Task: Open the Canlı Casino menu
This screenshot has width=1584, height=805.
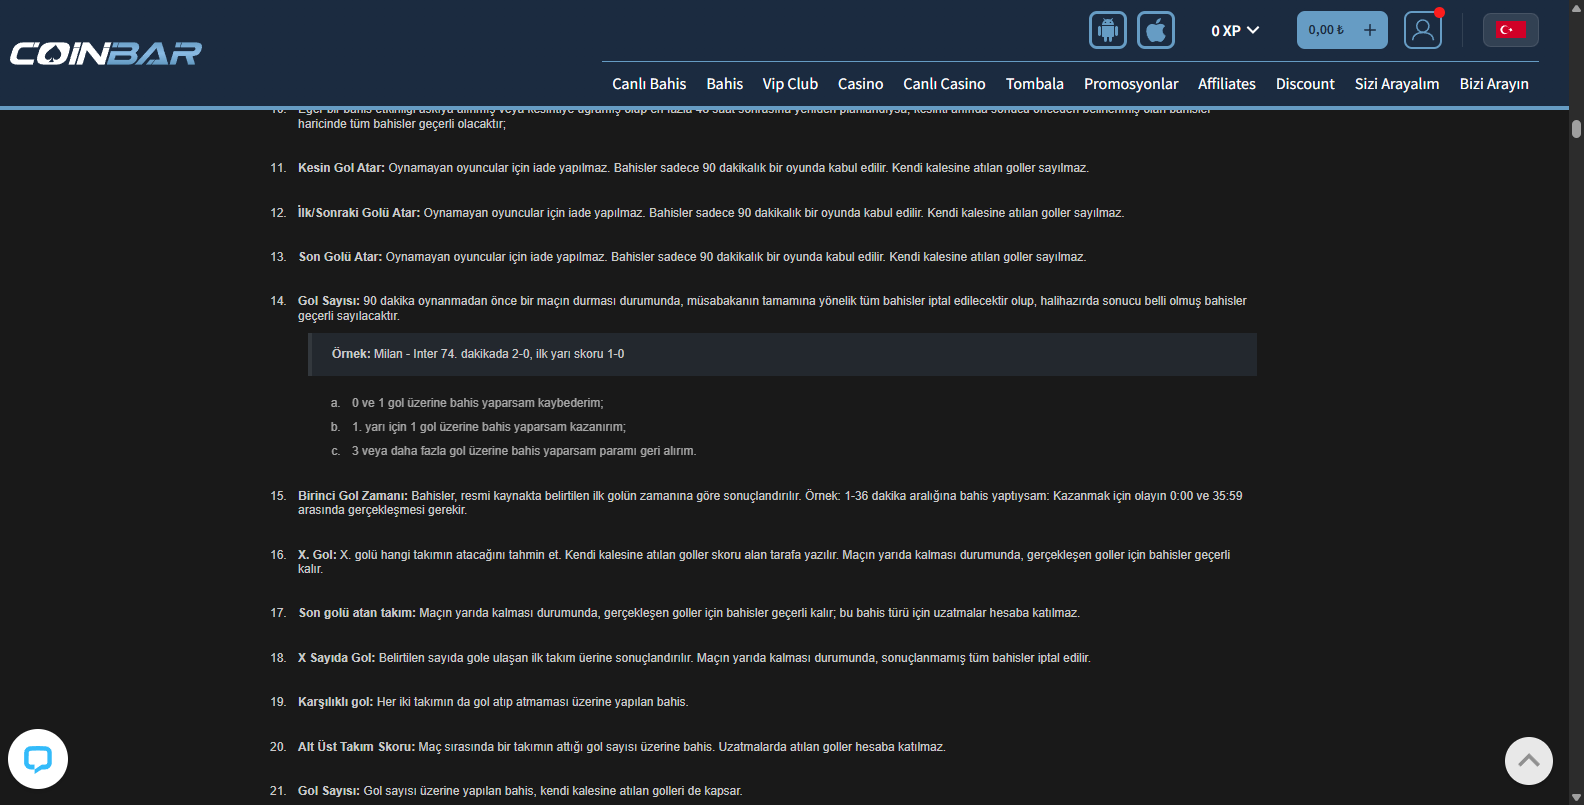Action: (944, 84)
